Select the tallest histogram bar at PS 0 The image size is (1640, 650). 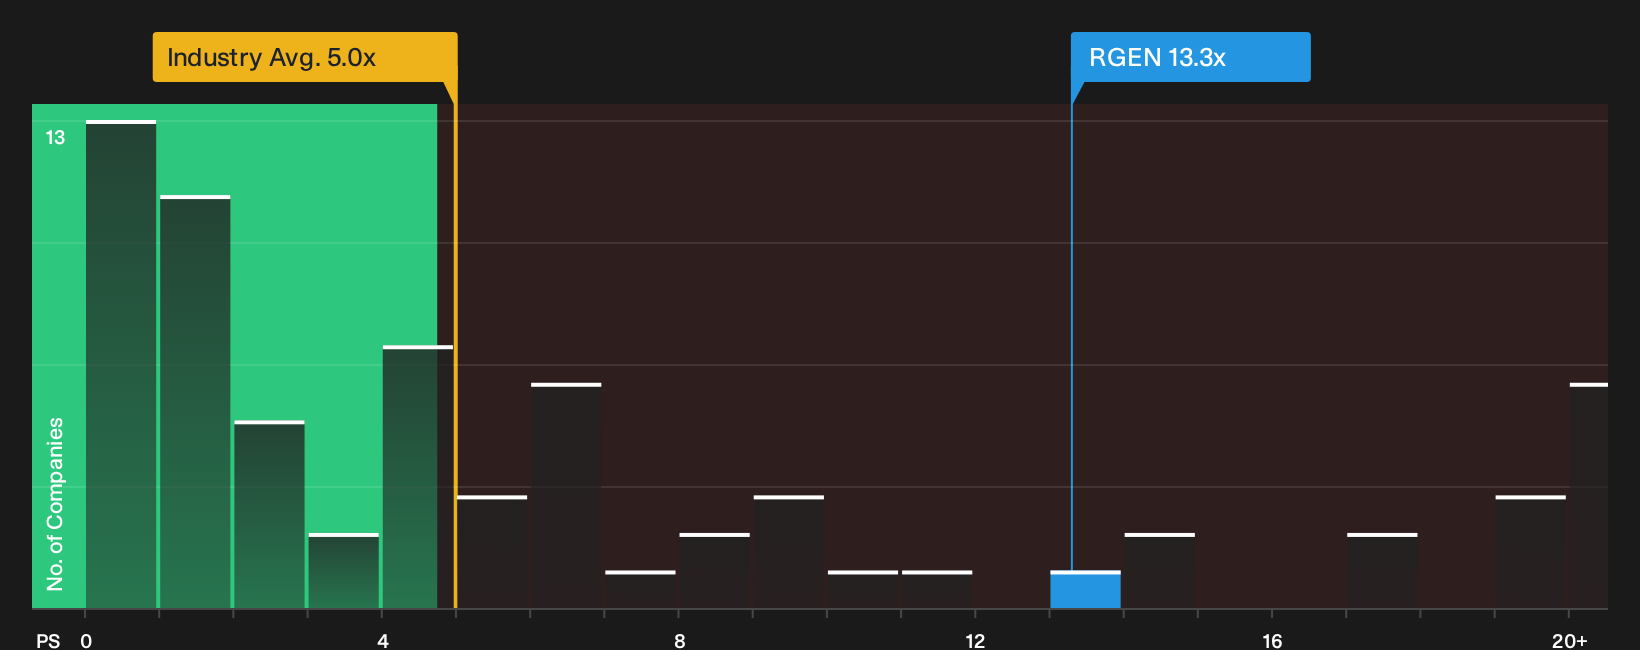point(121,365)
